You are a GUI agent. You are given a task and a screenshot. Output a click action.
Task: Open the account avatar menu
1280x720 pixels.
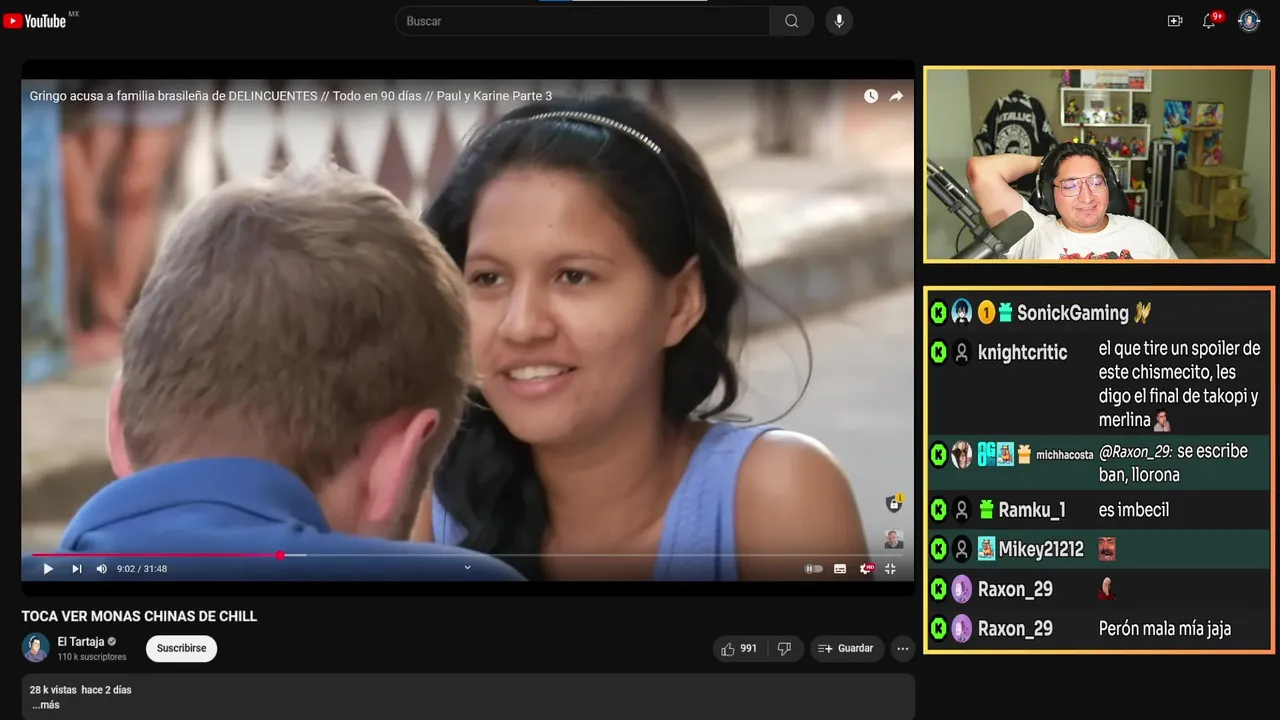click(1249, 21)
